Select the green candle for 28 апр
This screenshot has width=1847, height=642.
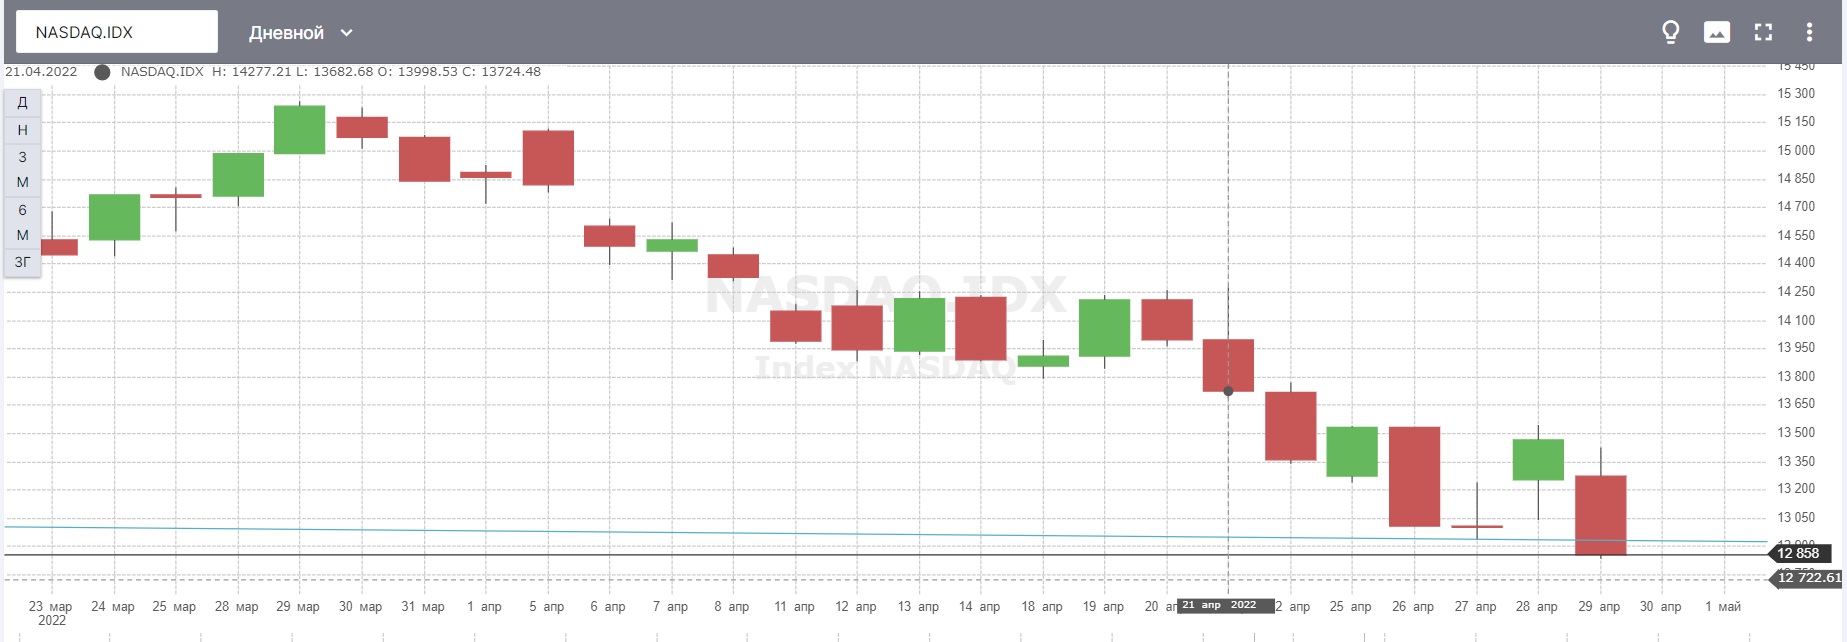pos(1538,460)
